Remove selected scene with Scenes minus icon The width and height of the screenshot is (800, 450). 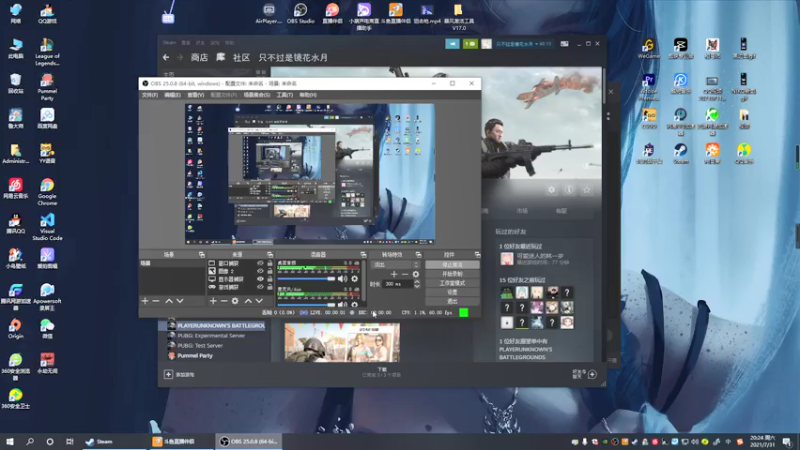(156, 301)
